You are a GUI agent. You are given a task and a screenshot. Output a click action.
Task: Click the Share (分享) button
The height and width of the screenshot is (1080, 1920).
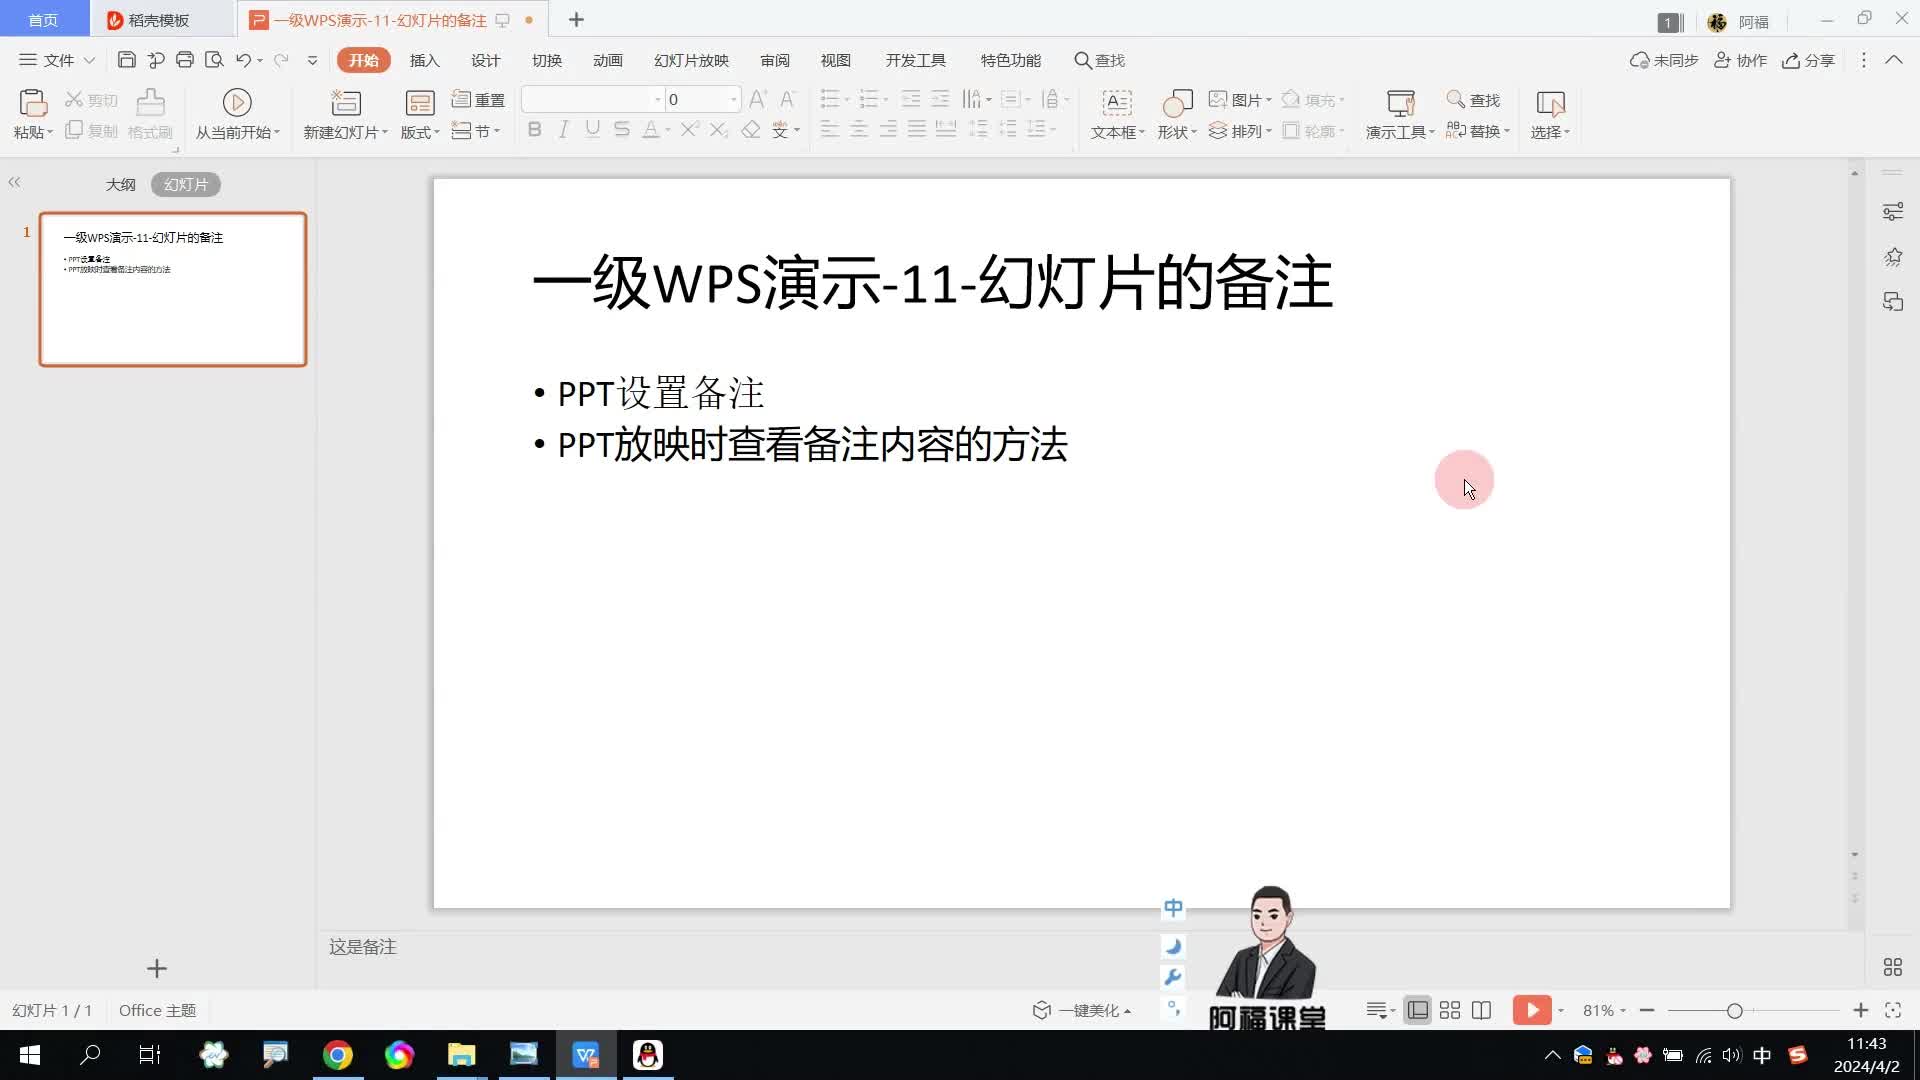[1809, 60]
